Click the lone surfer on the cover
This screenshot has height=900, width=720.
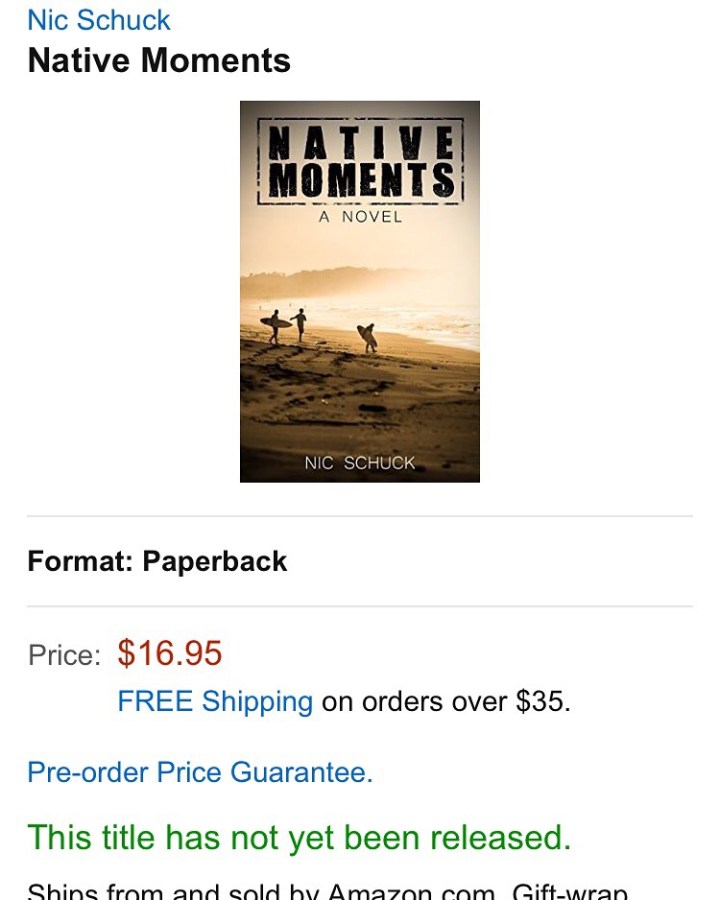[x=367, y=338]
